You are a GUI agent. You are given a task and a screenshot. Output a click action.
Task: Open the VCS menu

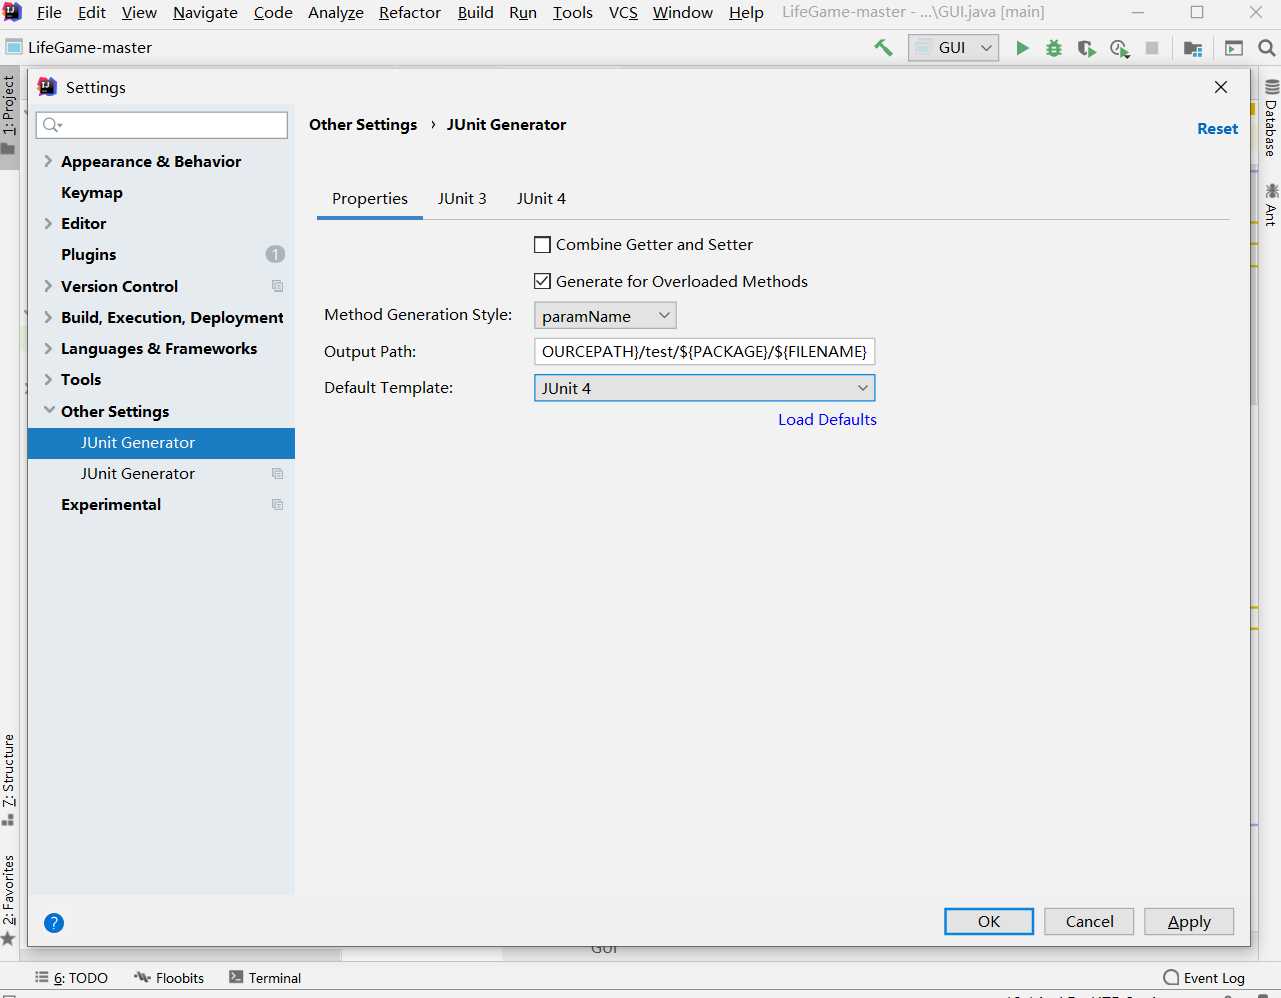(x=623, y=12)
